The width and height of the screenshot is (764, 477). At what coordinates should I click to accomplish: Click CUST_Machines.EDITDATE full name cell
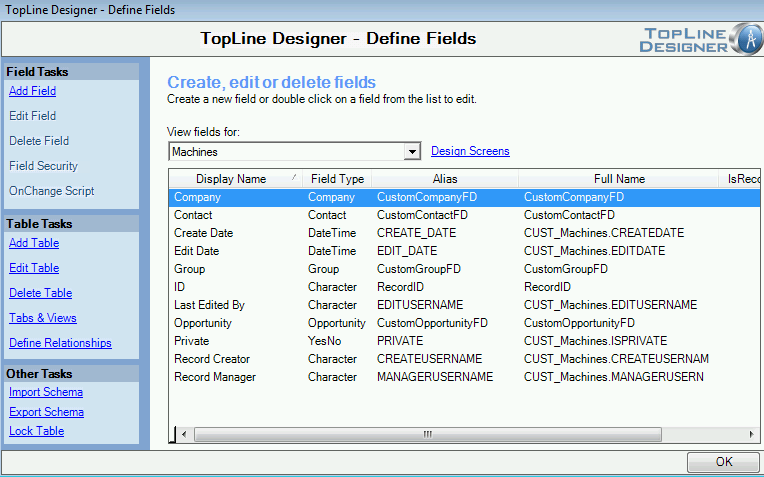[x=594, y=251]
